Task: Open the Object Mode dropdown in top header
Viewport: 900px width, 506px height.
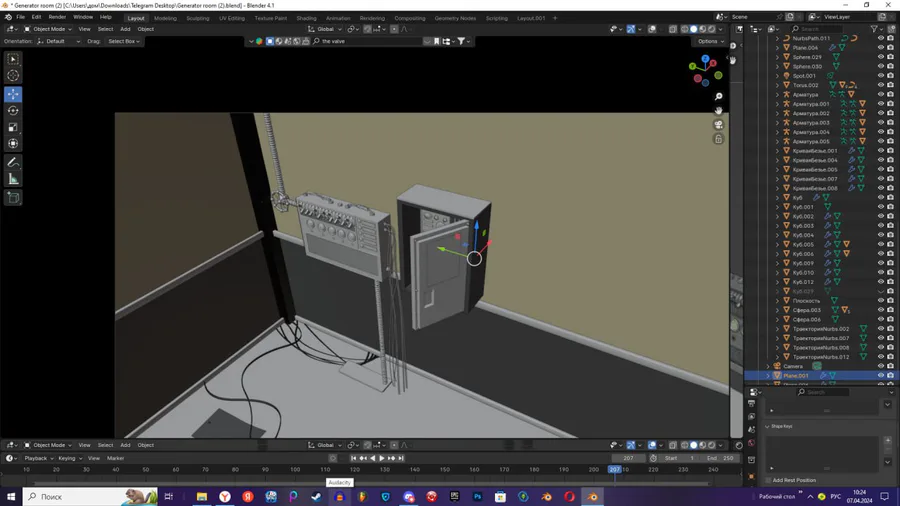Action: click(x=48, y=29)
